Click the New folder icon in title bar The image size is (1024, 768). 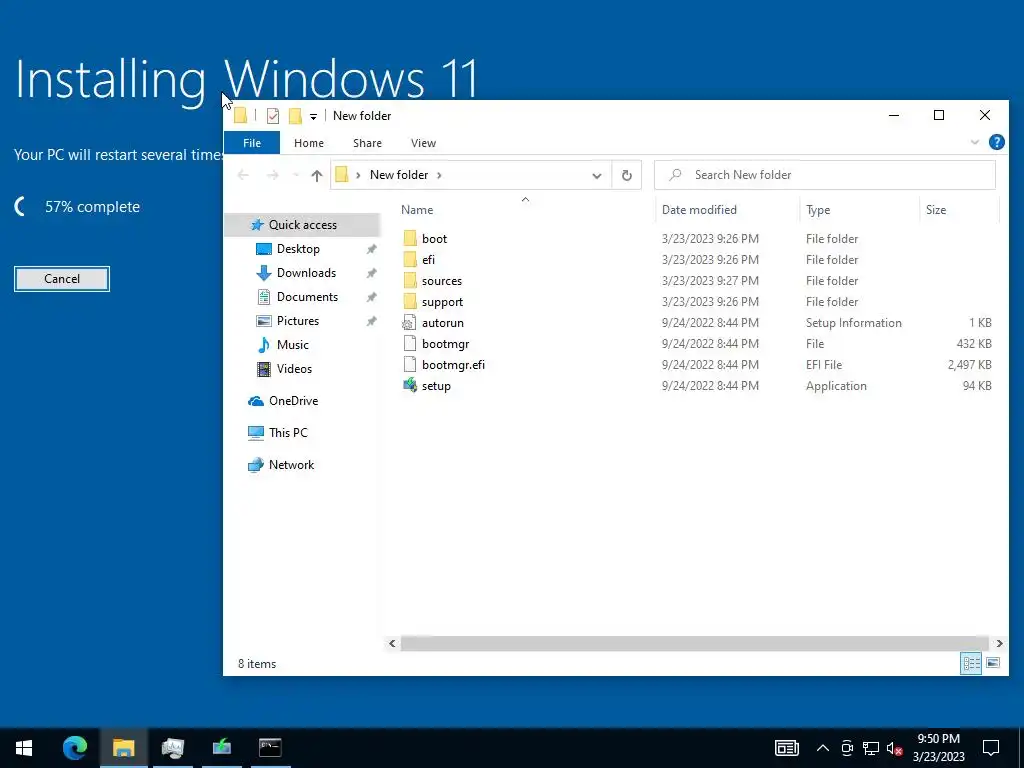point(295,116)
